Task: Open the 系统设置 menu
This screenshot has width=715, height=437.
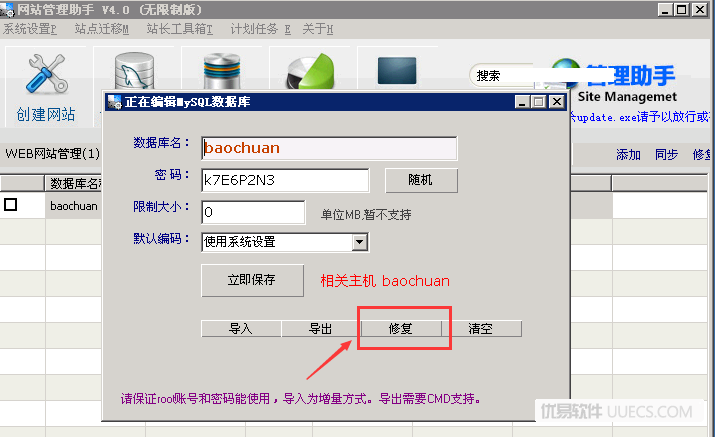Action: pyautogui.click(x=30, y=30)
